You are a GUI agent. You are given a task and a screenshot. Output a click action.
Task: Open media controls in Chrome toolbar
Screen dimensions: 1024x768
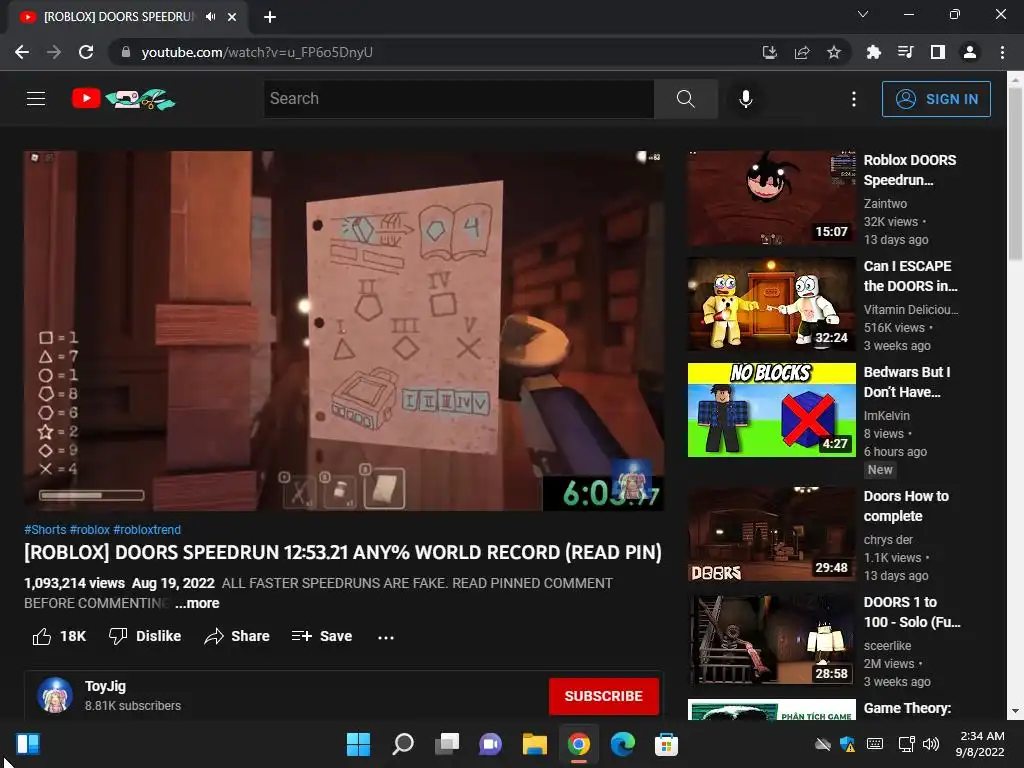[x=905, y=52]
